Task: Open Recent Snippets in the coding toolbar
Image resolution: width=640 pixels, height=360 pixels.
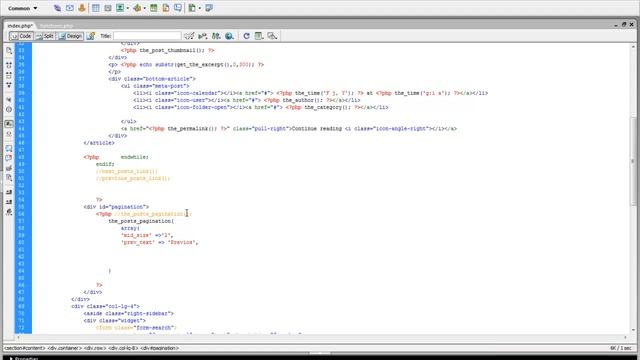Action: point(9,178)
